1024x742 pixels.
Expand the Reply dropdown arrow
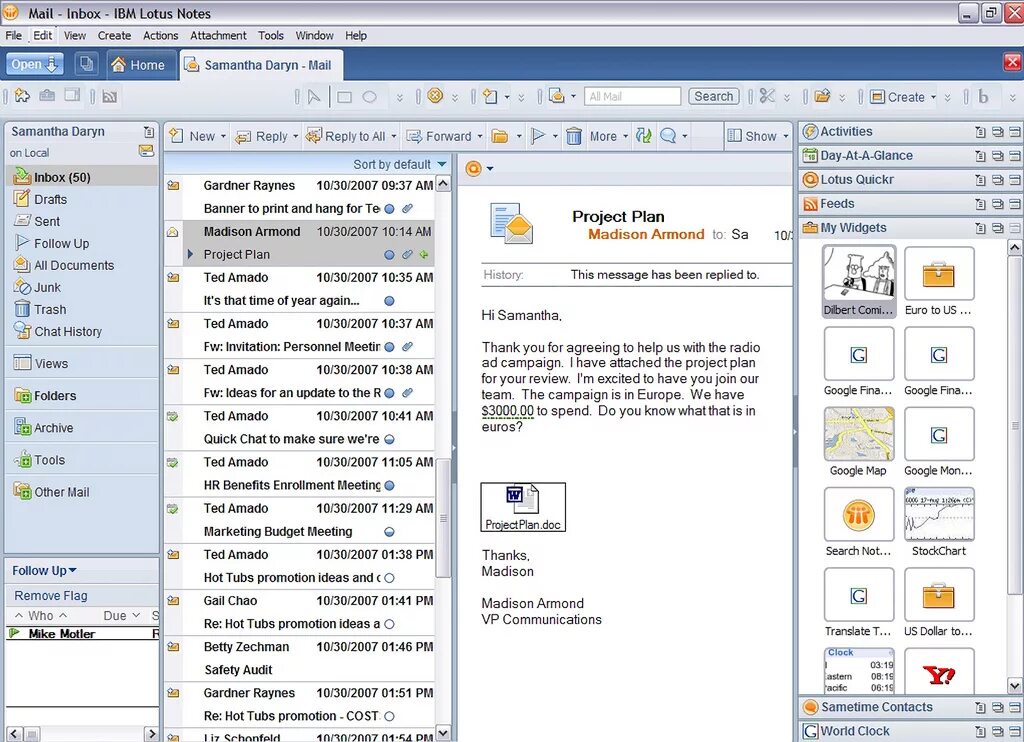click(295, 137)
